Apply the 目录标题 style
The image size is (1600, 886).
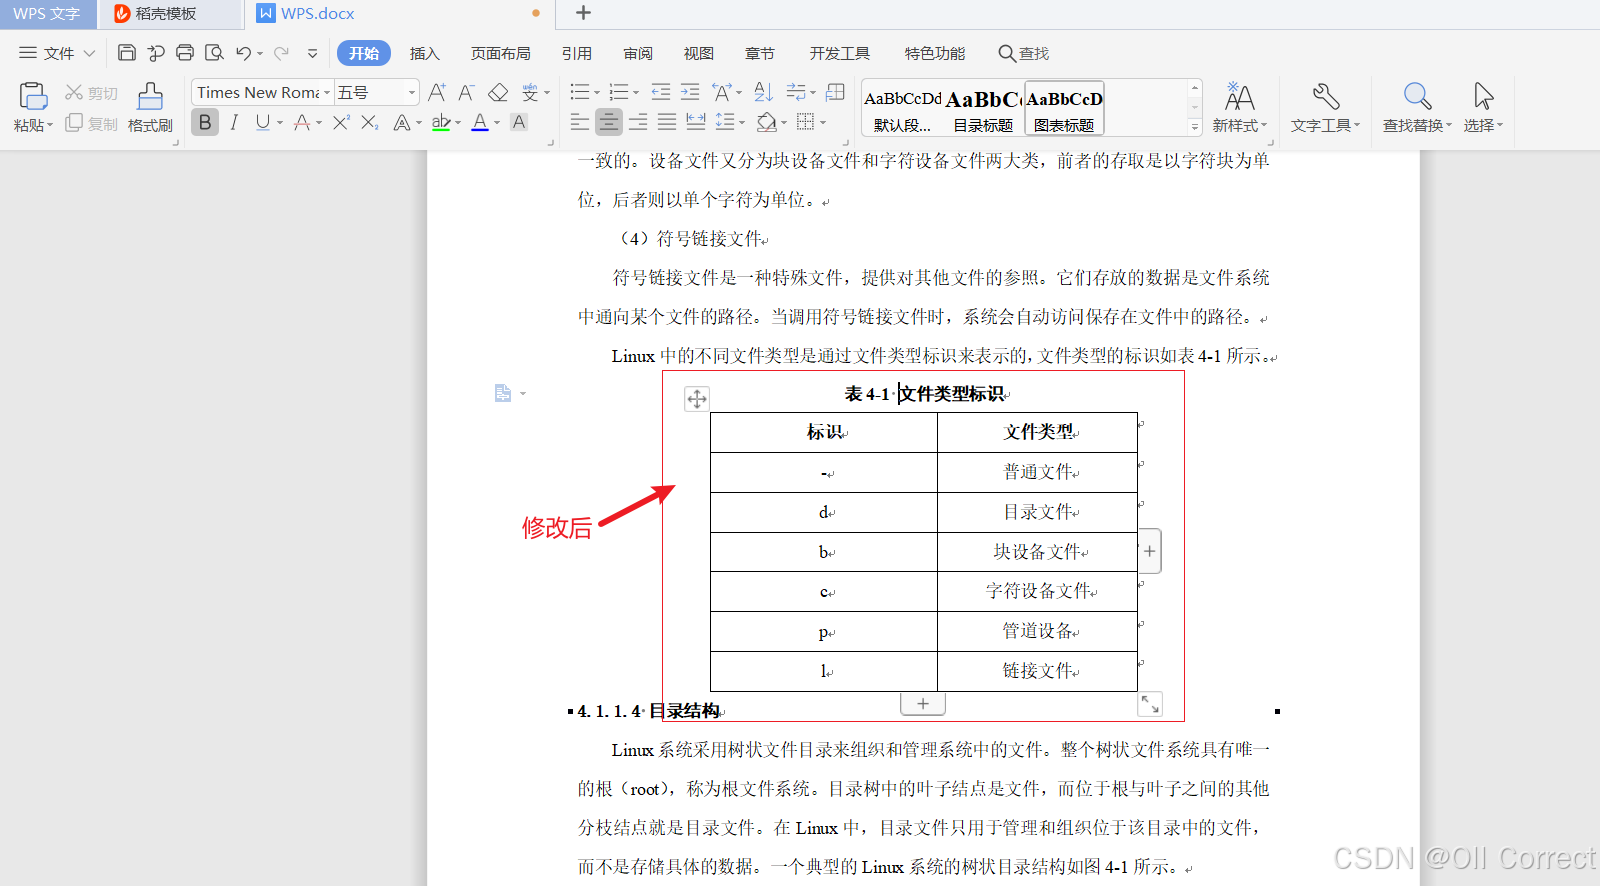point(983,108)
